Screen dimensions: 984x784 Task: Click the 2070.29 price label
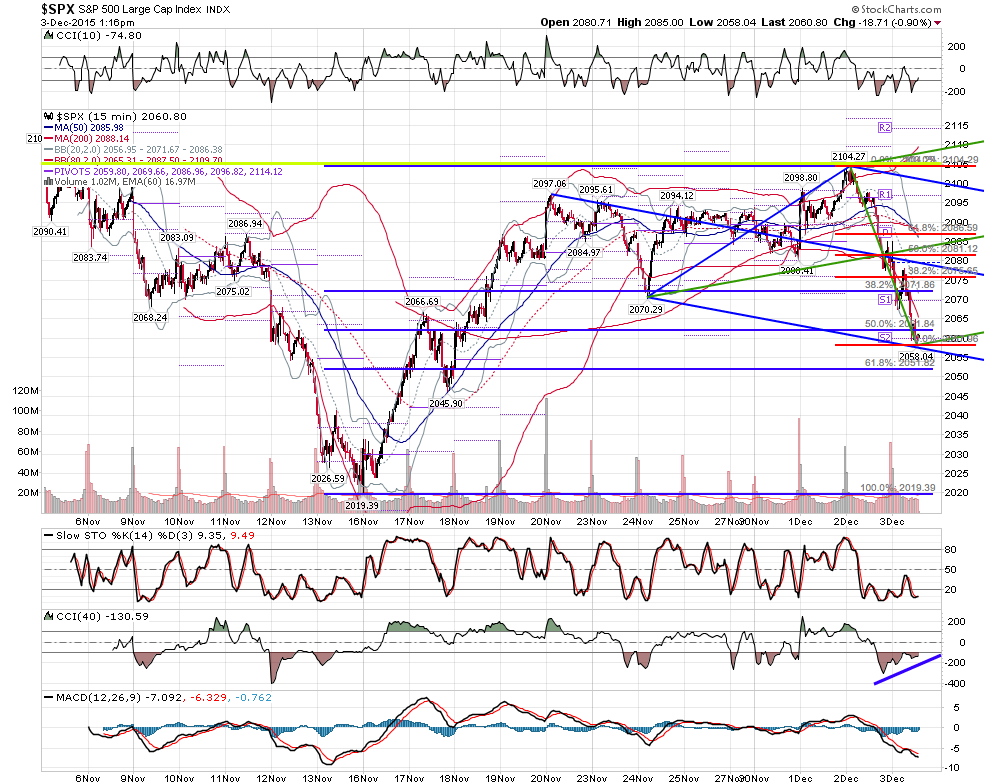[x=645, y=309]
